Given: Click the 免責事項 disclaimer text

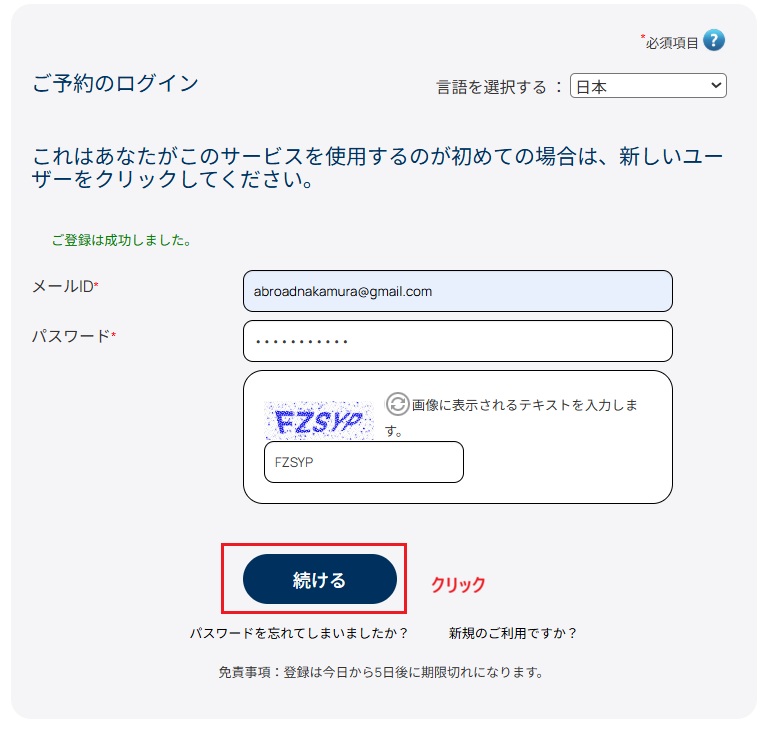Looking at the screenshot, I should (x=380, y=672).
